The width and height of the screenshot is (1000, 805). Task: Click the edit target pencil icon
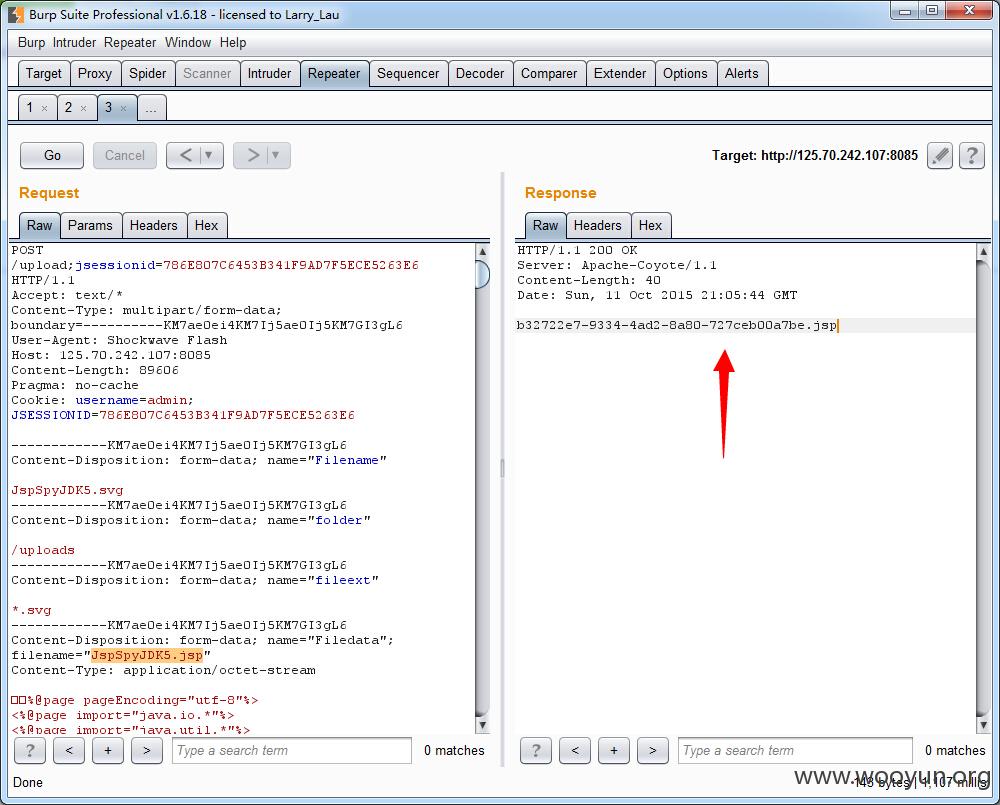939,156
